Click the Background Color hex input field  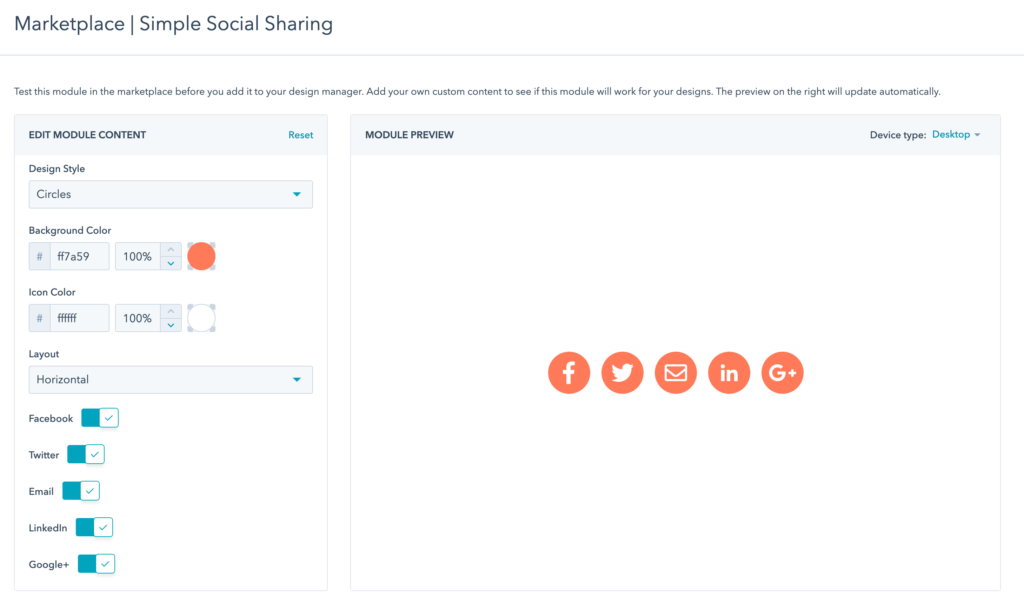tap(79, 257)
